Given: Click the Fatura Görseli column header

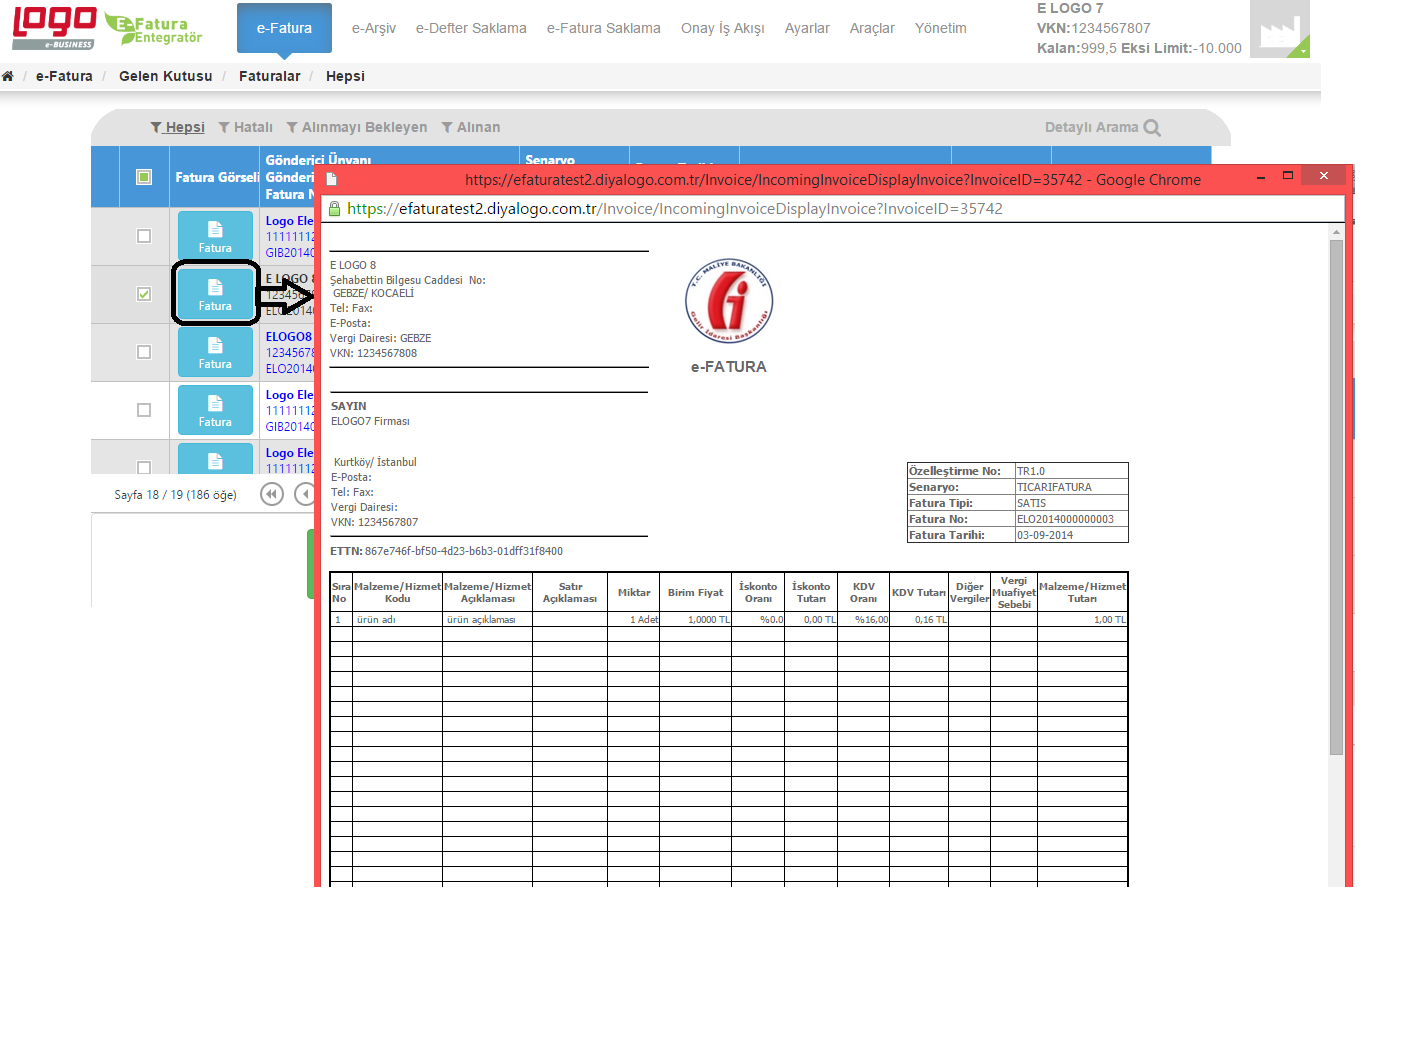Looking at the screenshot, I should (x=217, y=177).
